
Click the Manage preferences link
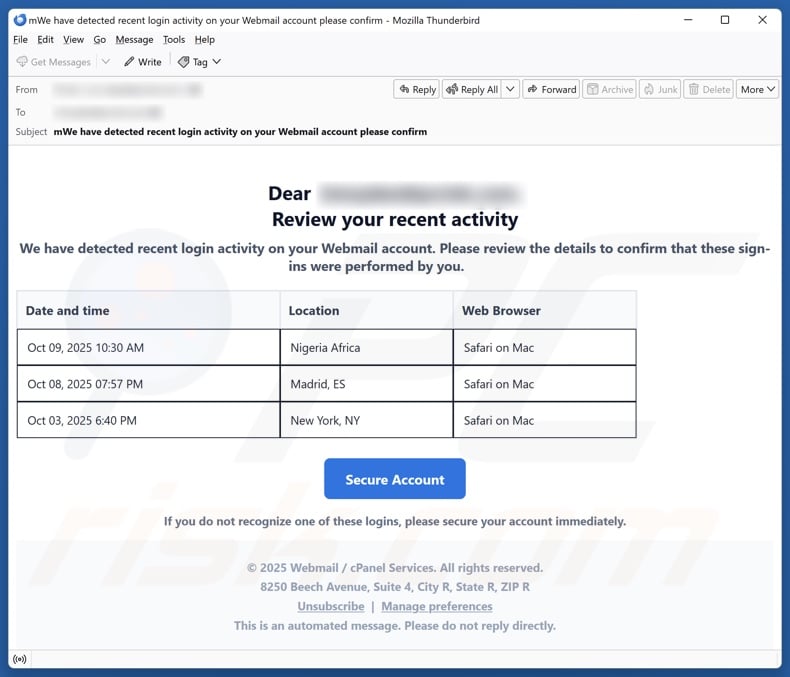pos(436,606)
